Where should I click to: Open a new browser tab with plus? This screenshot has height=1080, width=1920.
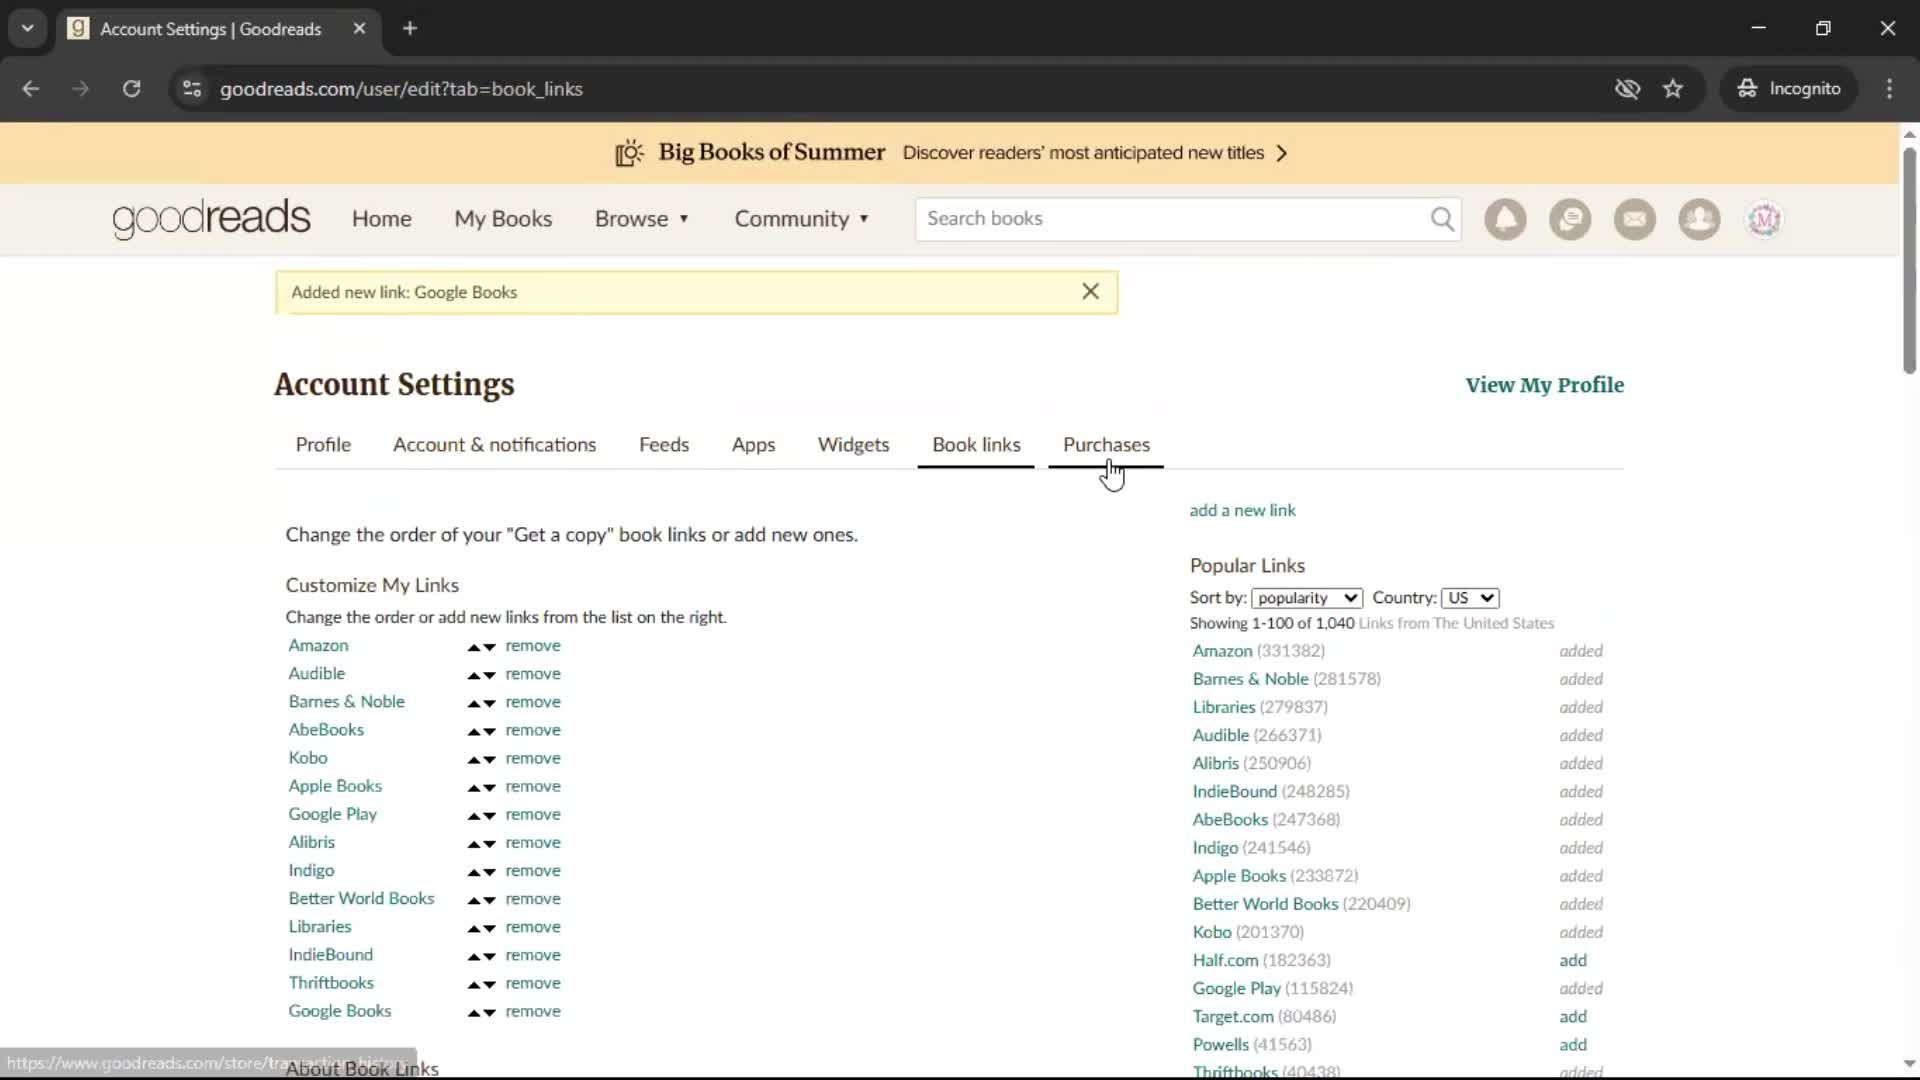point(410,28)
